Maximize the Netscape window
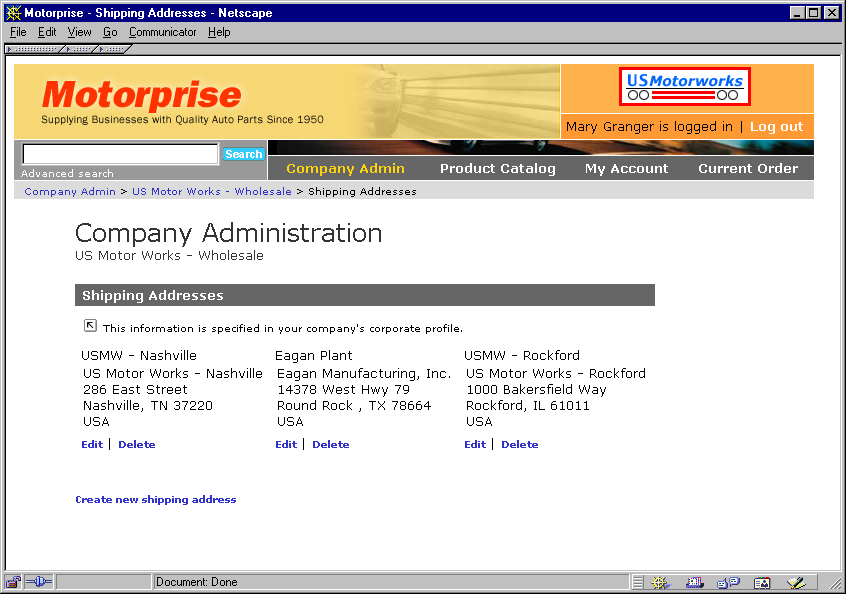Screen dimensions: 846x594 point(814,12)
